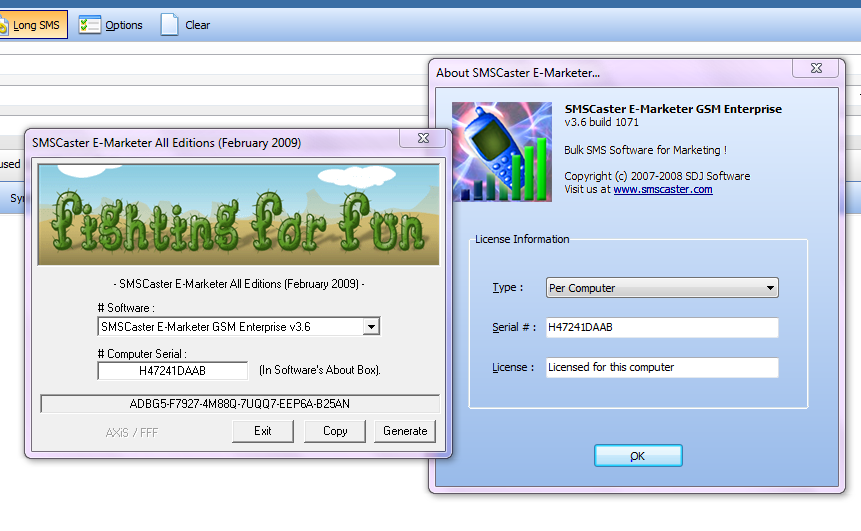Click the Exit button in keygen window

(262, 431)
